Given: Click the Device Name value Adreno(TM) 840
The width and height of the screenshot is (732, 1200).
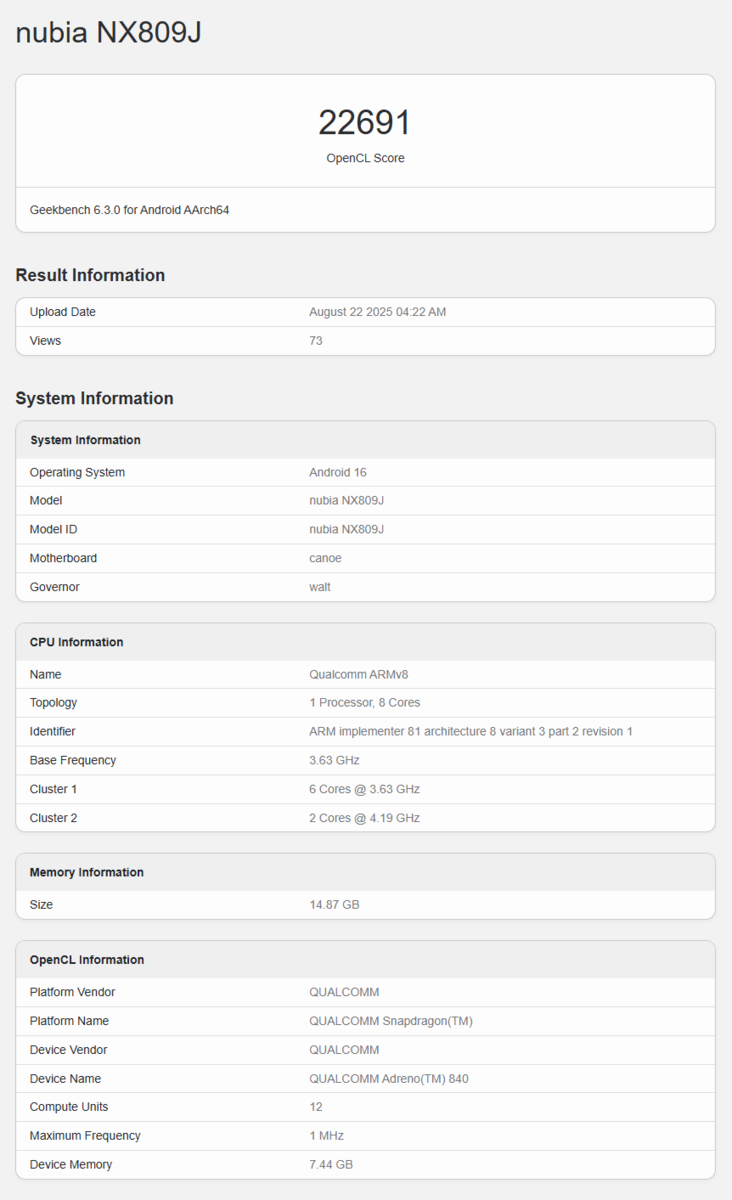Looking at the screenshot, I should pos(388,1079).
